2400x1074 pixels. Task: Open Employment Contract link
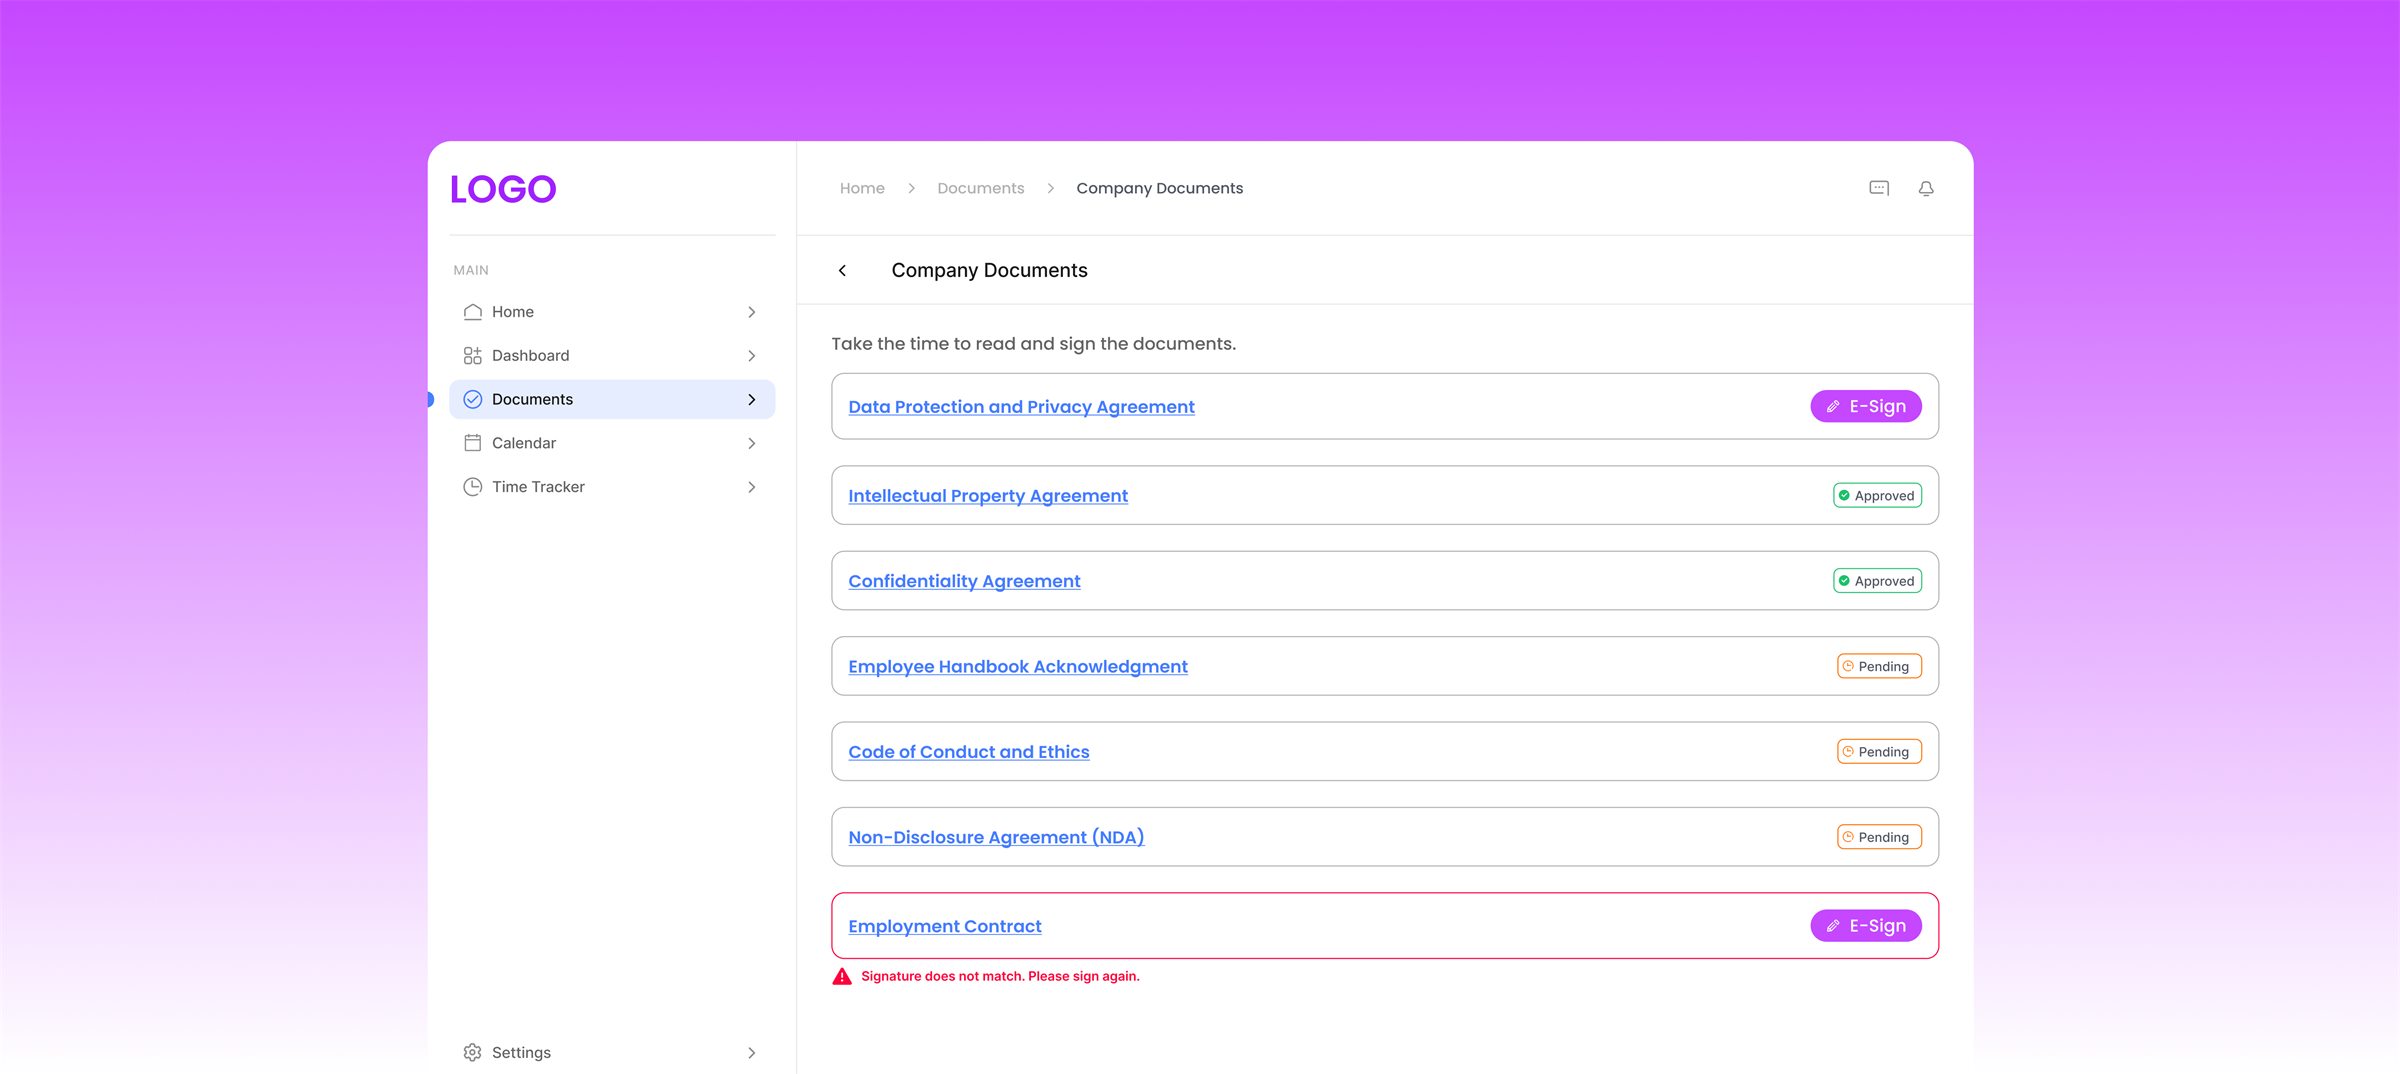945,926
